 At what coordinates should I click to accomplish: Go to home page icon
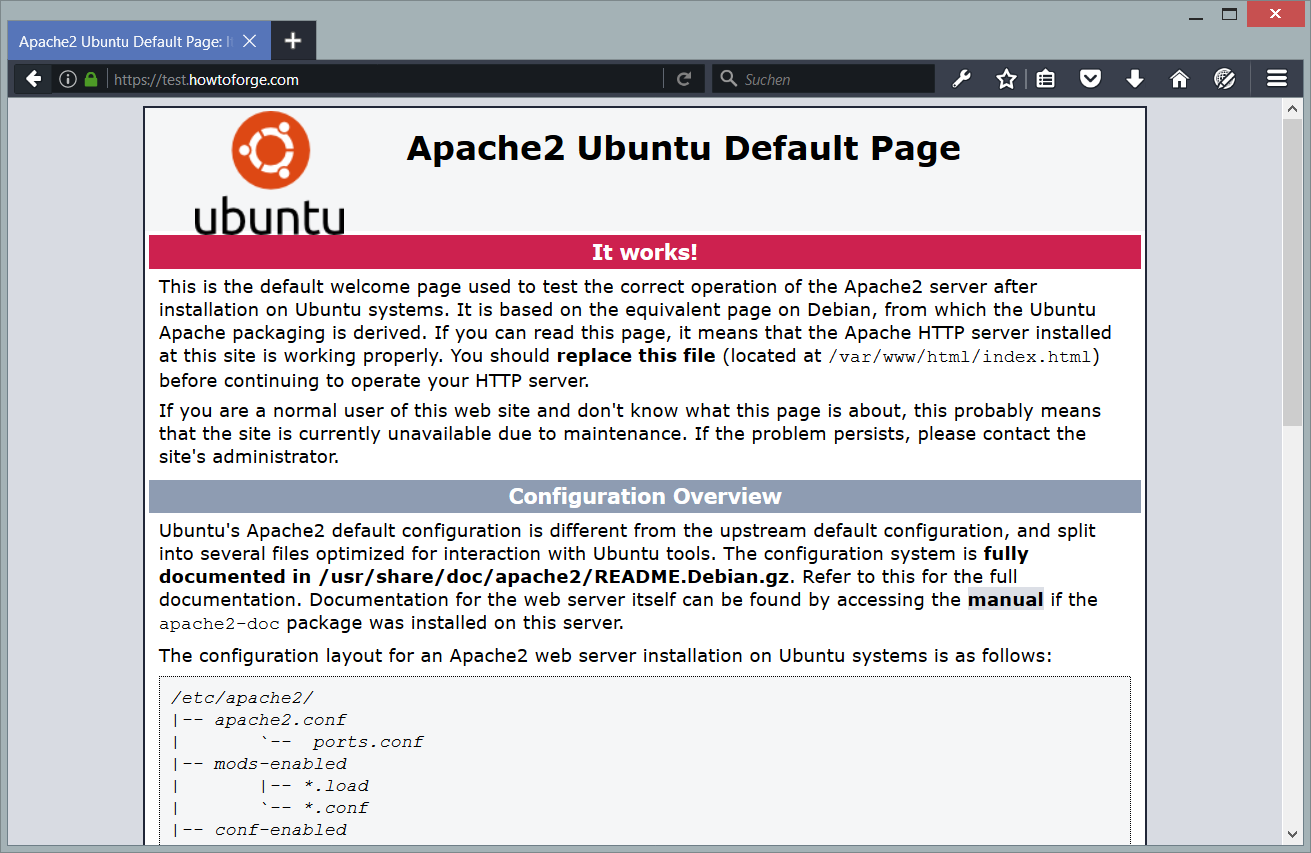[1179, 79]
